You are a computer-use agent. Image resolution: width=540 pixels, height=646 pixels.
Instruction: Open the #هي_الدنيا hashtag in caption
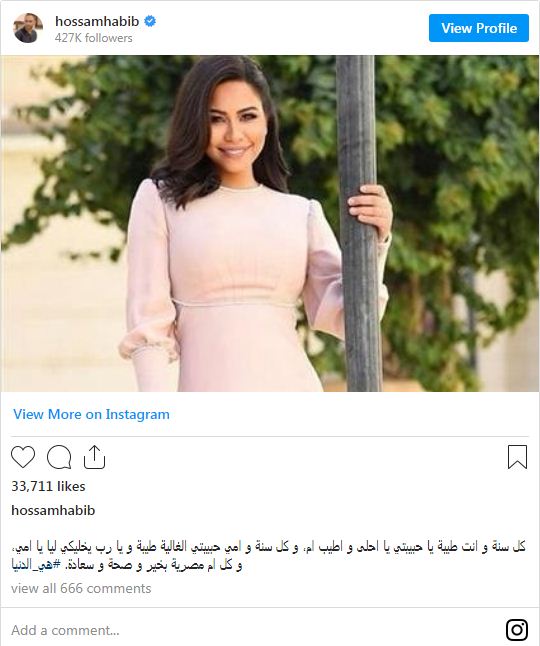(36, 564)
